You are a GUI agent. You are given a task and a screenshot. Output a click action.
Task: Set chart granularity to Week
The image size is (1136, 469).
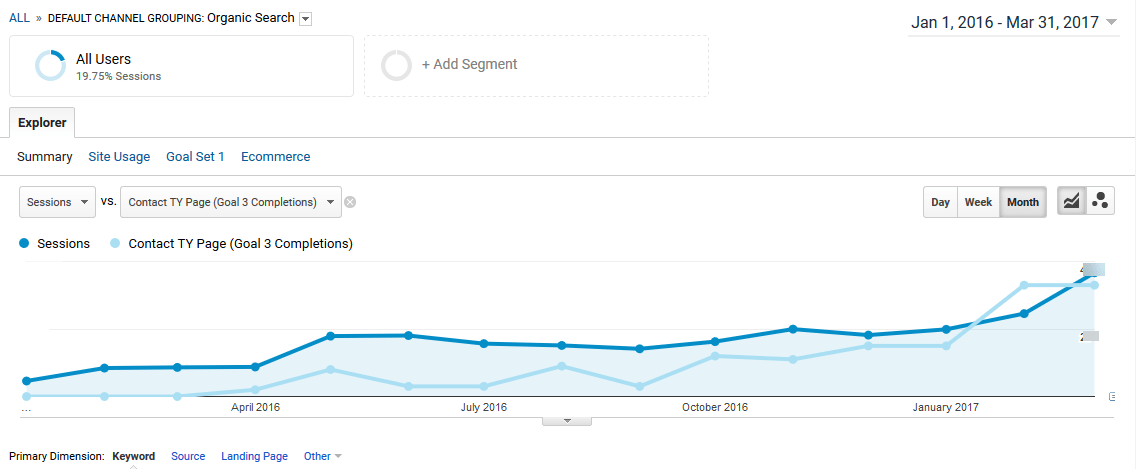pyautogui.click(x=978, y=202)
